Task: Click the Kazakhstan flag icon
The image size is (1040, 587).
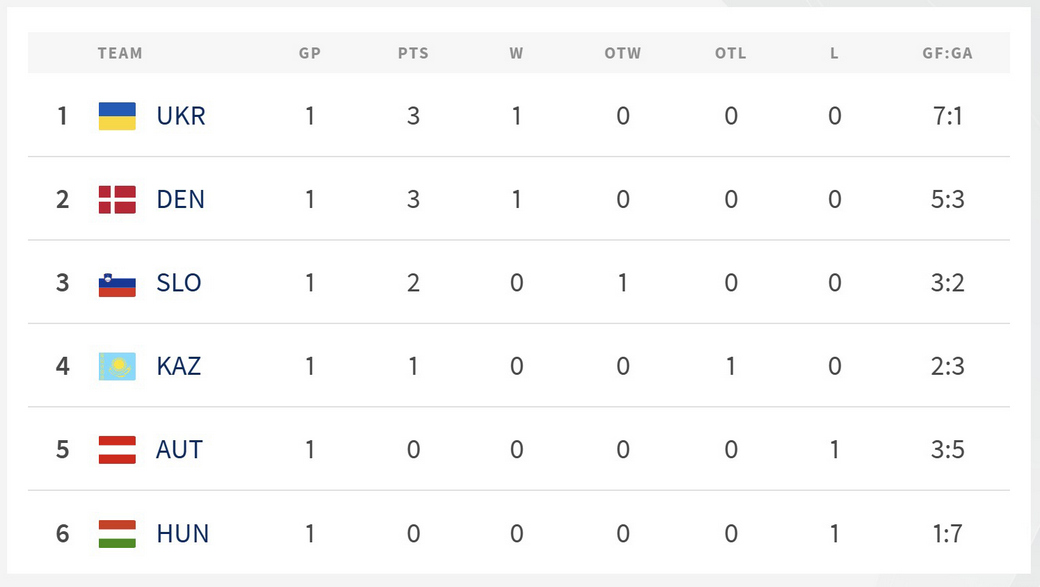Action: pos(117,366)
